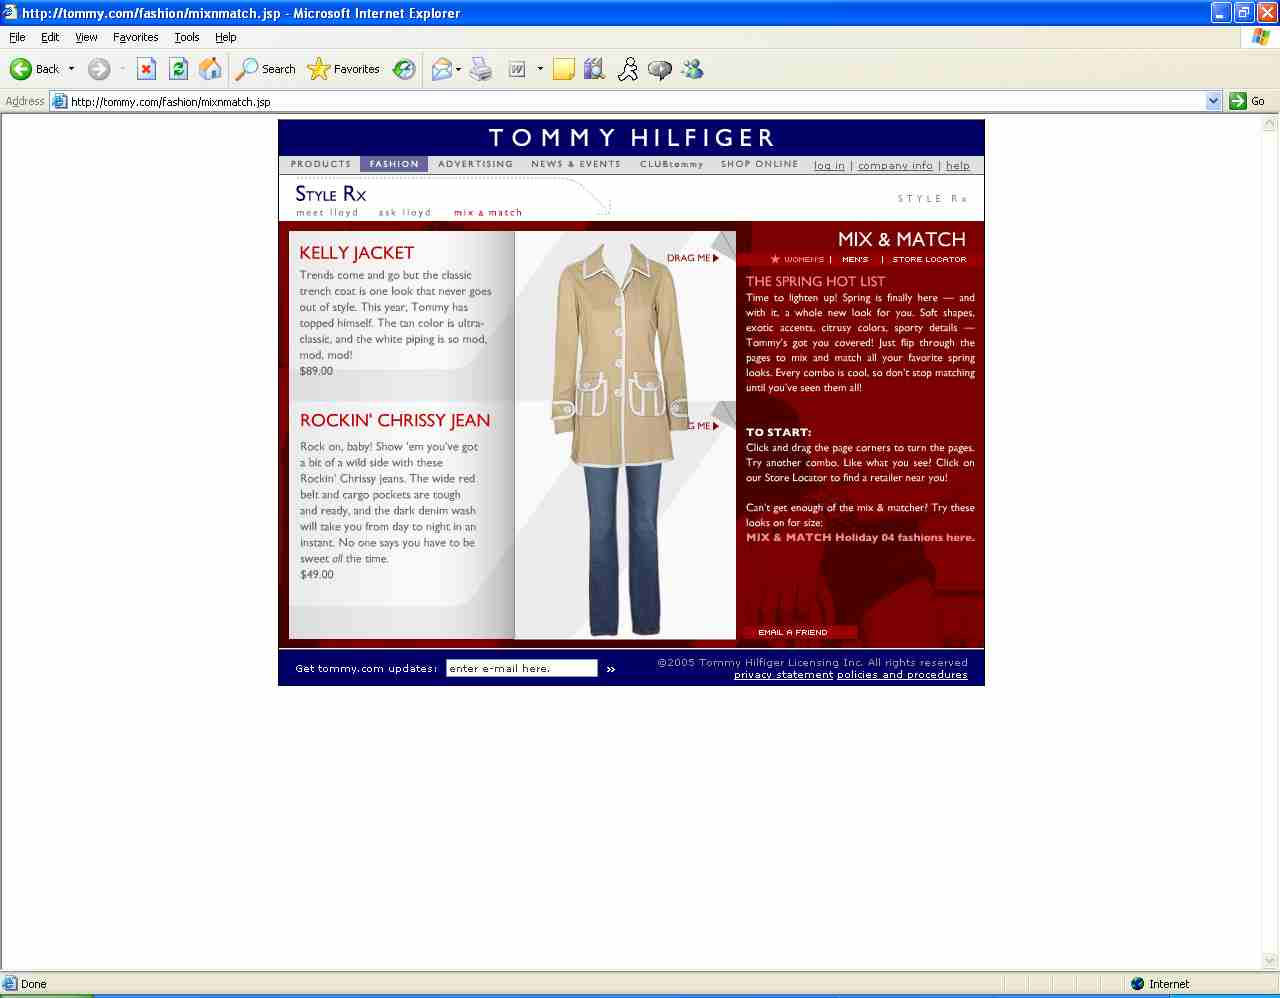
Task: Click the Back navigation button
Action: pyautogui.click(x=35, y=69)
